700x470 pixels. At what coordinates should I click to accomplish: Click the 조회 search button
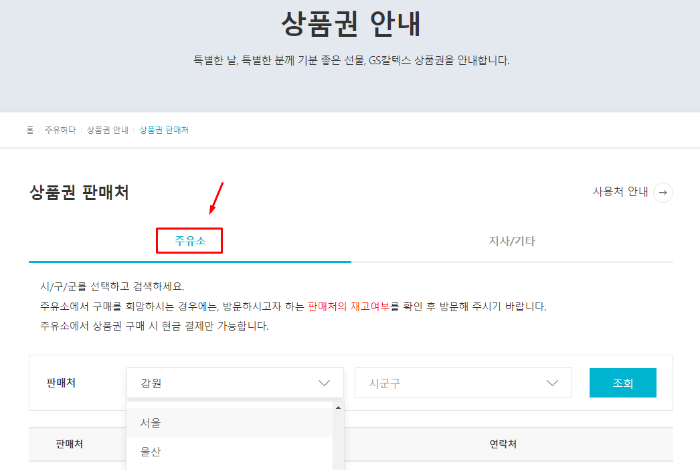pyautogui.click(x=623, y=383)
